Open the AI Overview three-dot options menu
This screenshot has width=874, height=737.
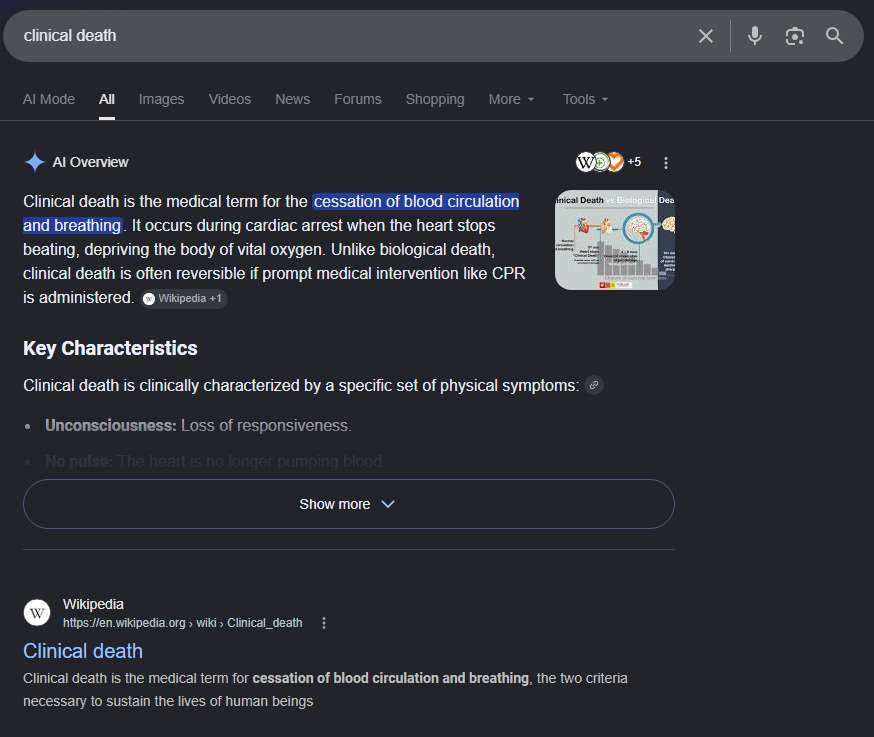tap(666, 163)
